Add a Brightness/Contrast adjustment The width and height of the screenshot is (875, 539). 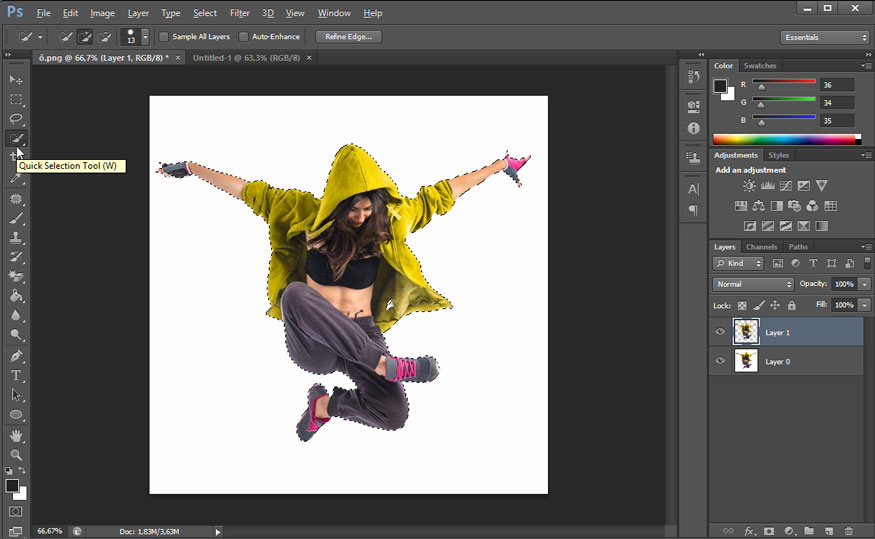click(x=749, y=186)
